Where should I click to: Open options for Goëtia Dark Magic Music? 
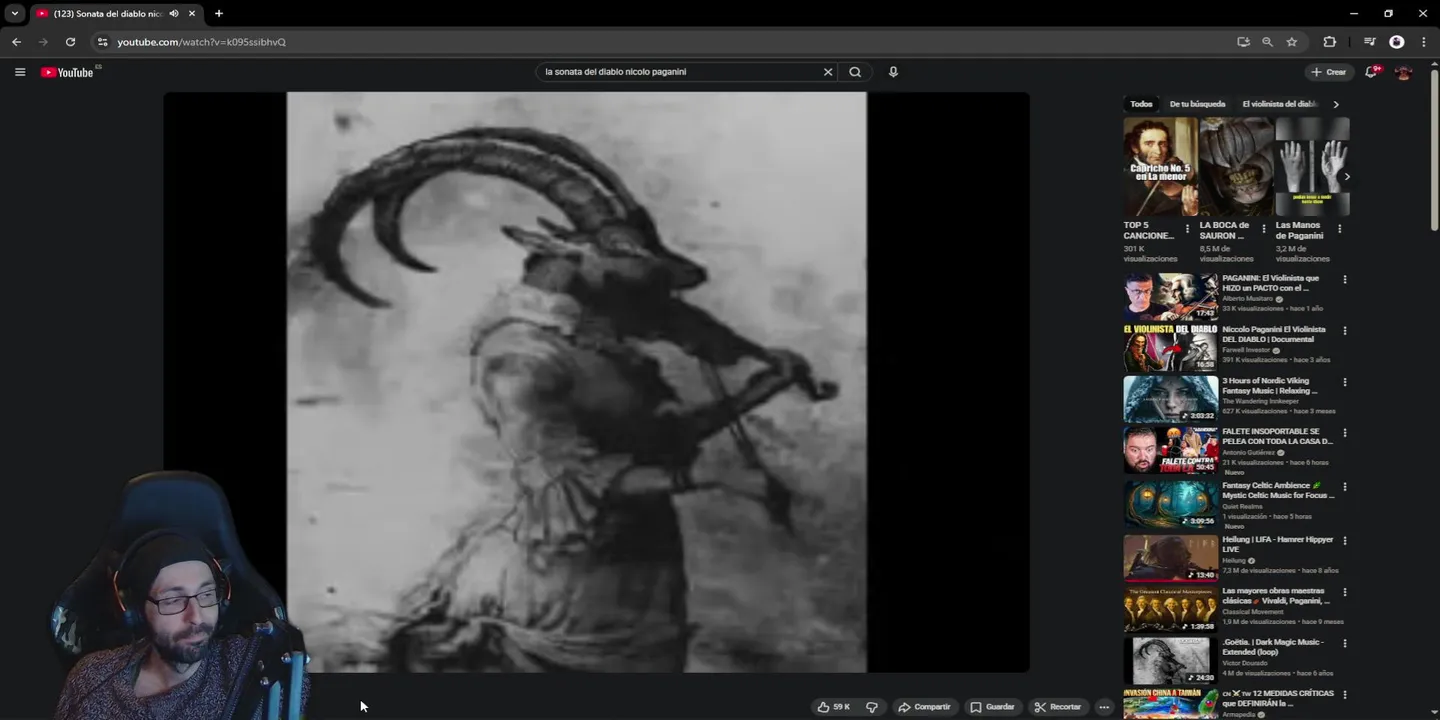click(1344, 643)
